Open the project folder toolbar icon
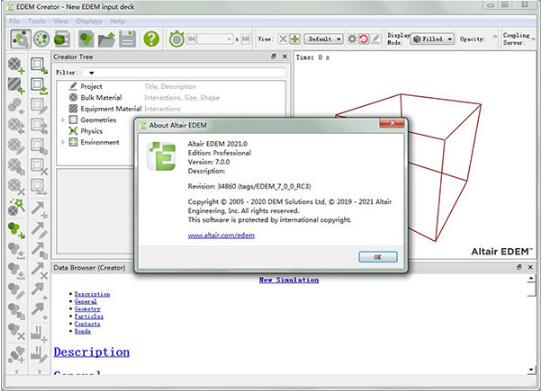Screen dimensions: 542x391 (x=106, y=39)
